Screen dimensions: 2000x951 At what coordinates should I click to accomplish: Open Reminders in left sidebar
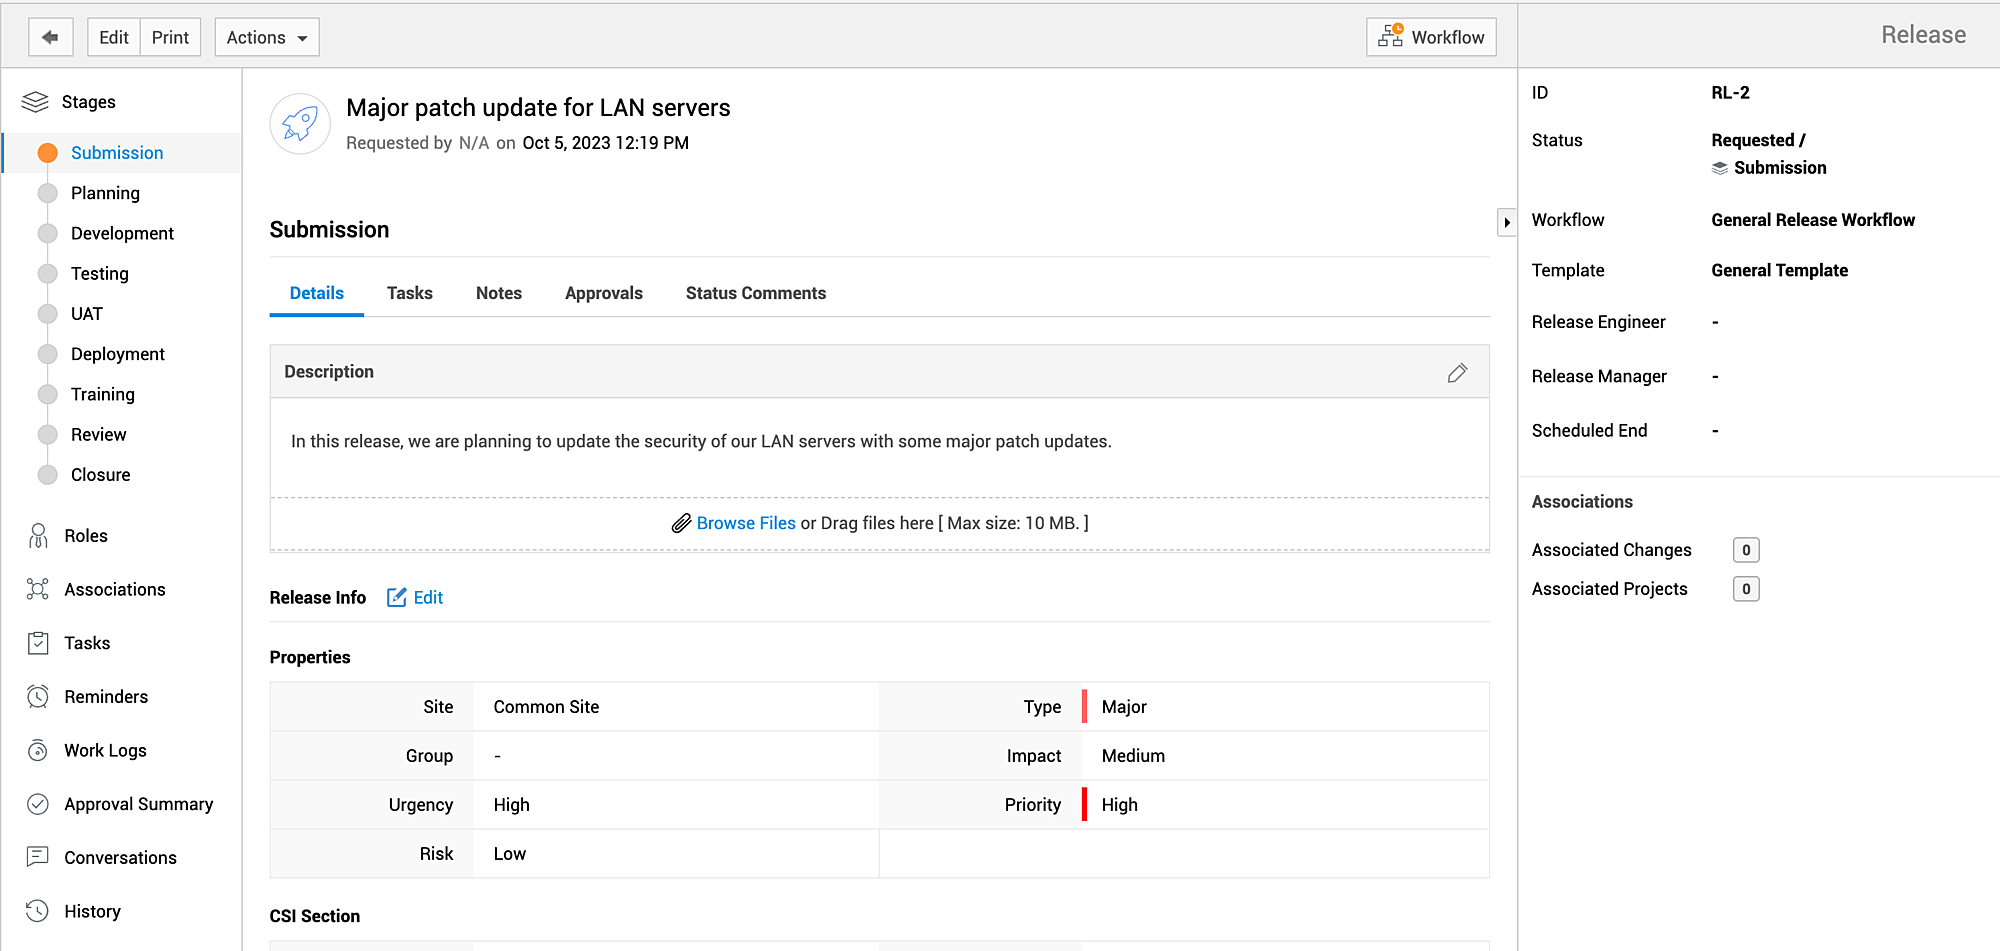(106, 697)
